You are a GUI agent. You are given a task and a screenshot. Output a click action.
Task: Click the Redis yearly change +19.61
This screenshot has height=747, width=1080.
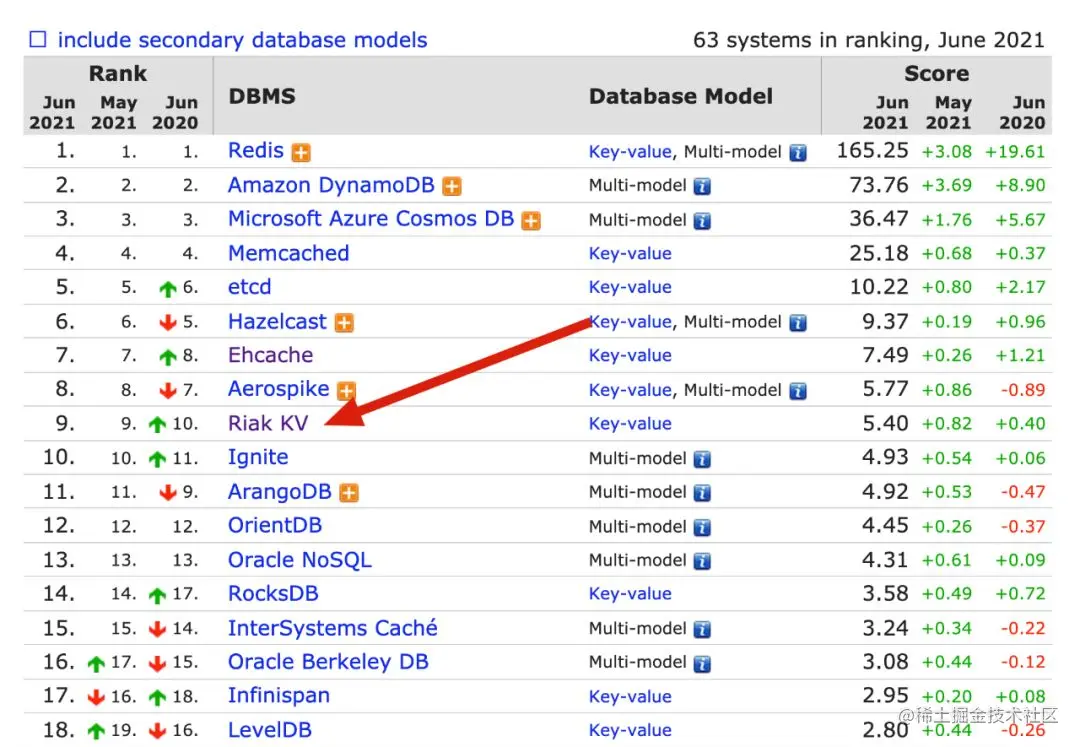(x=1015, y=151)
